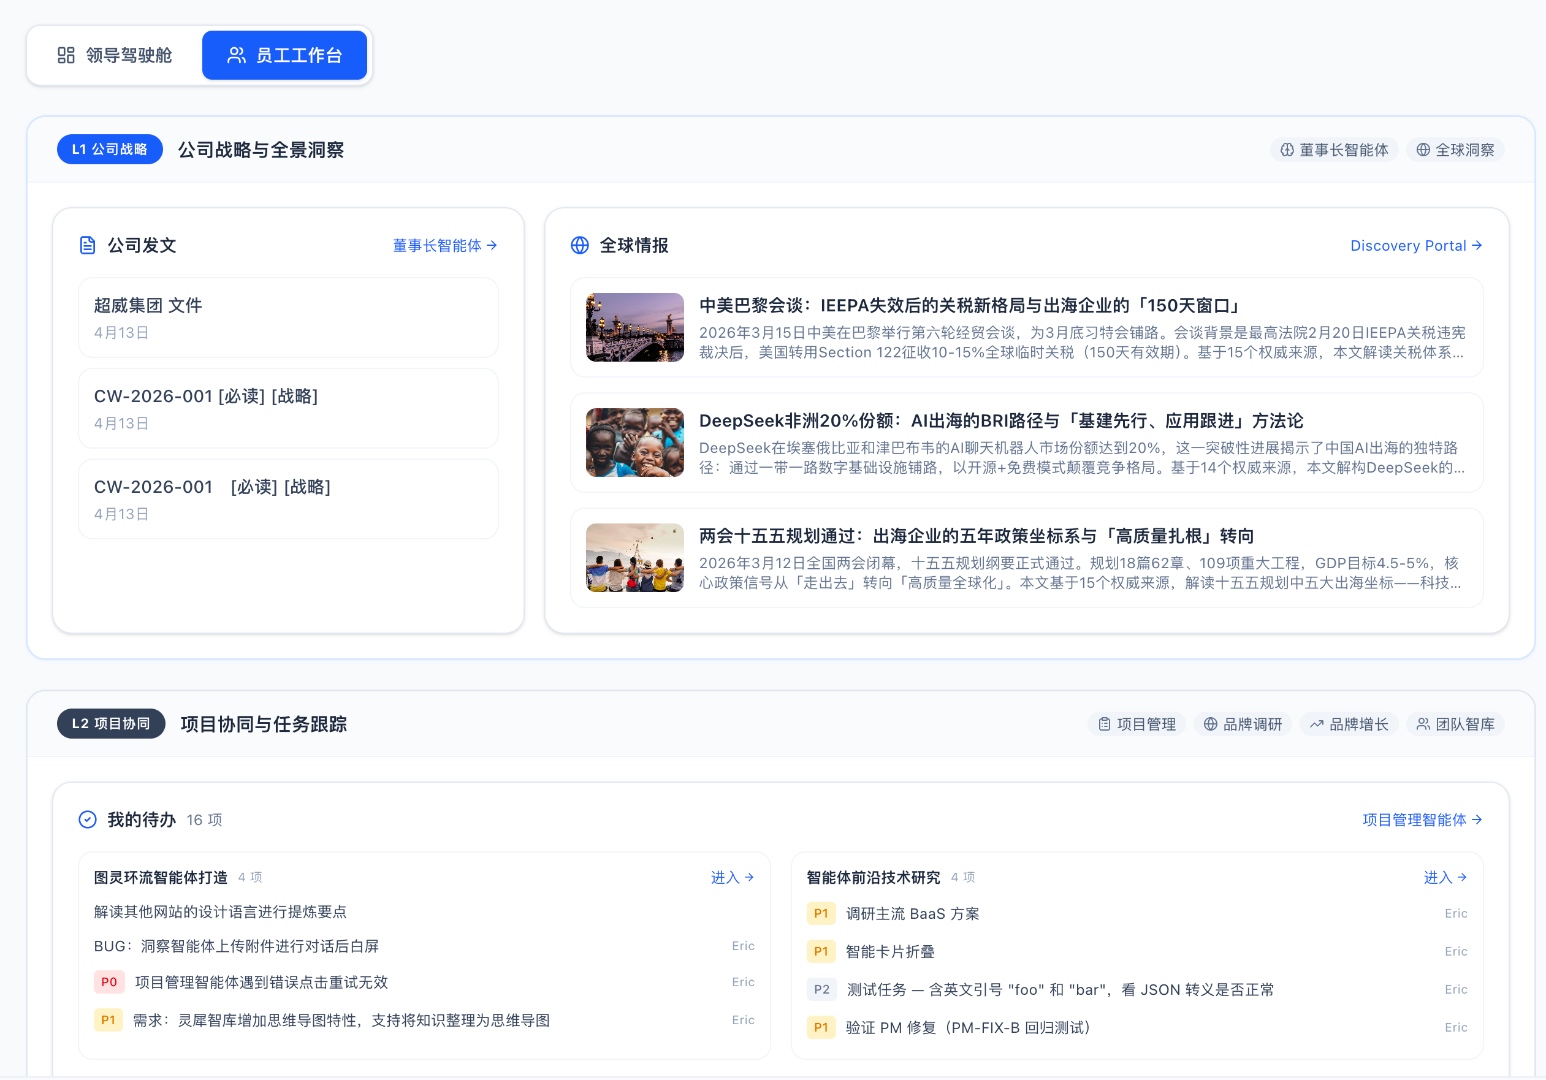This screenshot has width=1546, height=1080.
Task: Click people icon on 团队智库 chip
Action: click(1423, 724)
